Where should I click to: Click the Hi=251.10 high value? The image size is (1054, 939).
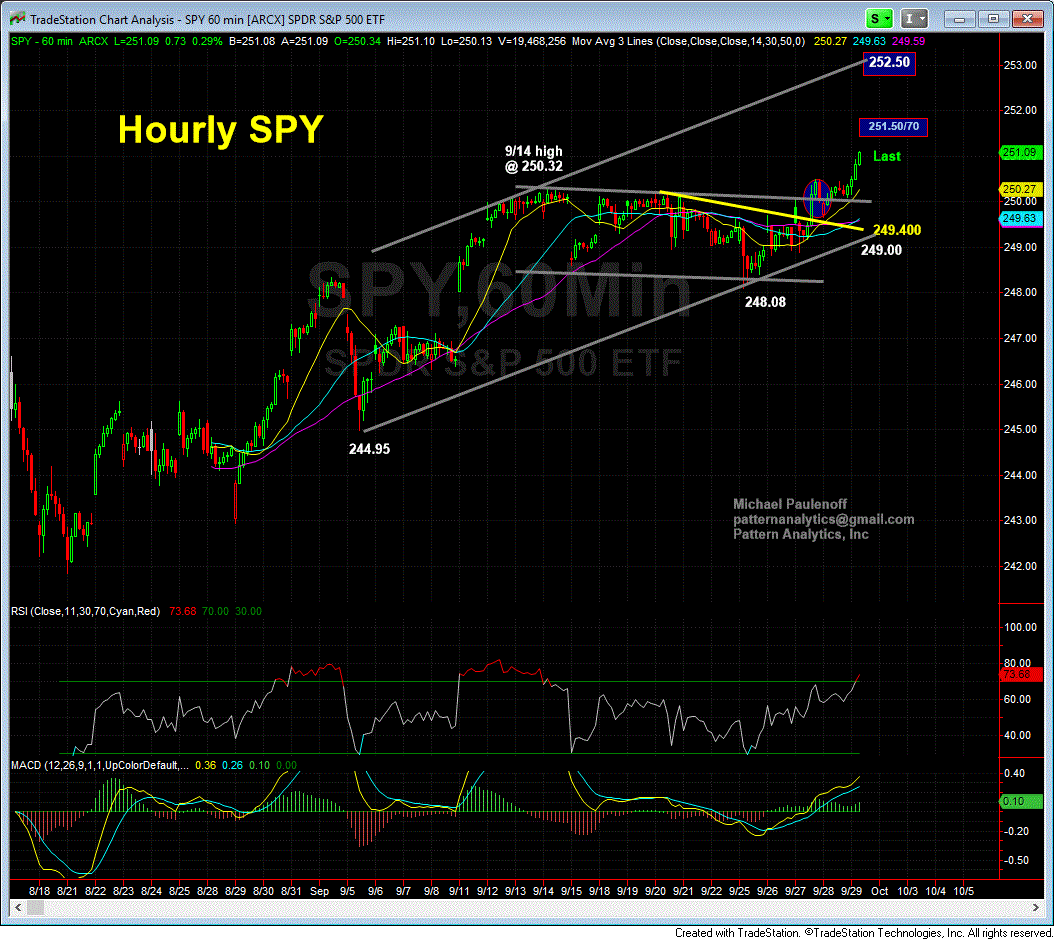tap(410, 42)
